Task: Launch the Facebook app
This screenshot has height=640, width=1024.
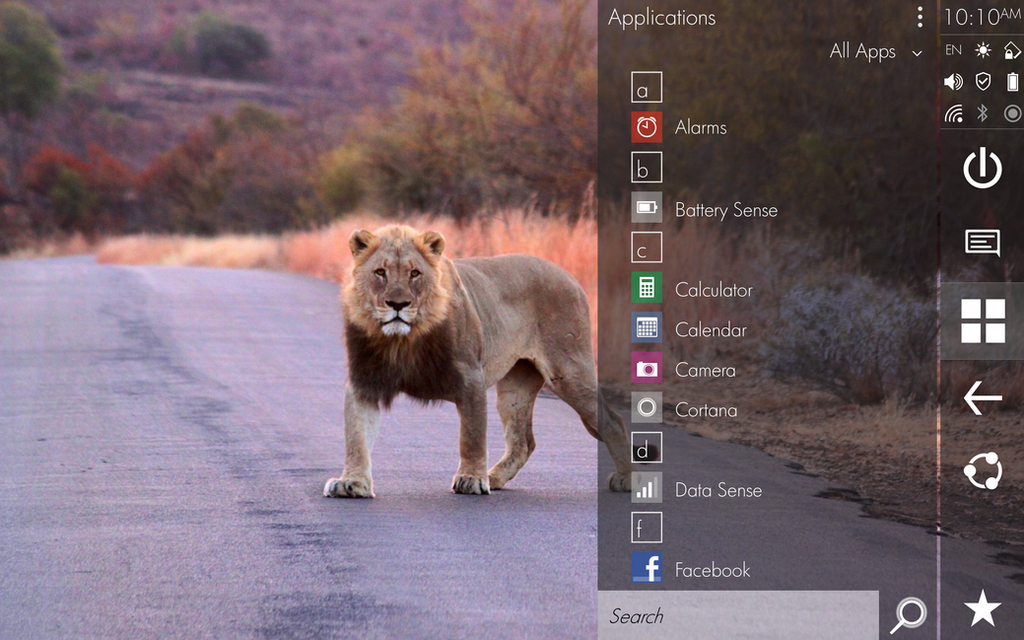Action: (x=691, y=569)
